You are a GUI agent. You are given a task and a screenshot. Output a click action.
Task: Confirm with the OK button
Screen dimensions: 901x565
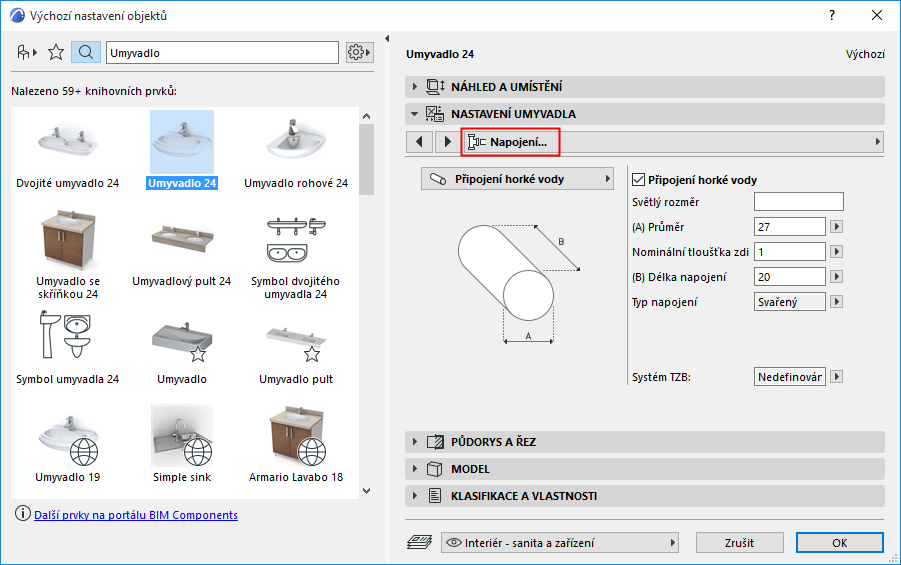840,542
